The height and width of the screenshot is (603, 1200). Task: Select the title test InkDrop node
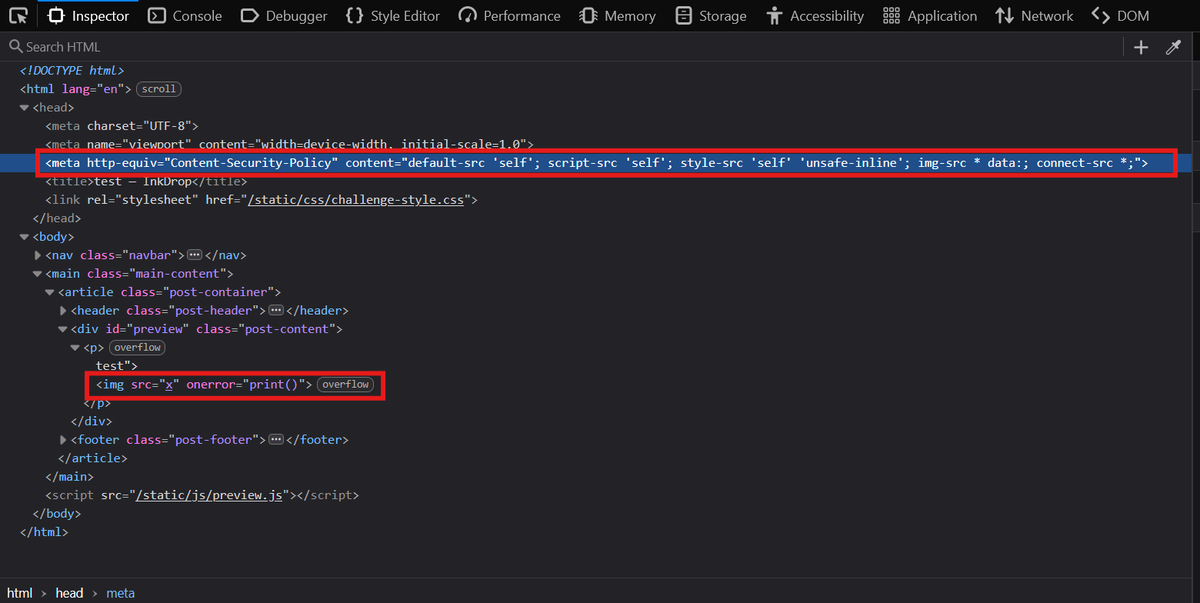click(x=146, y=181)
